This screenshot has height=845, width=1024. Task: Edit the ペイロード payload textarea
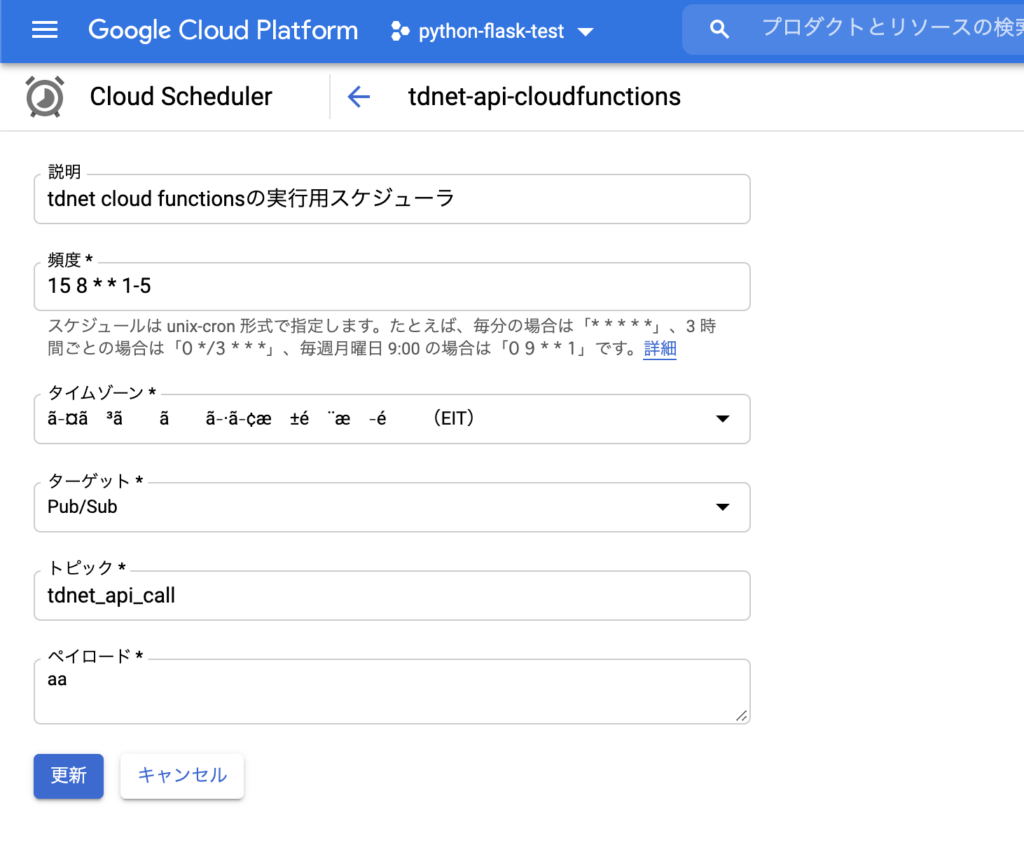click(392, 691)
